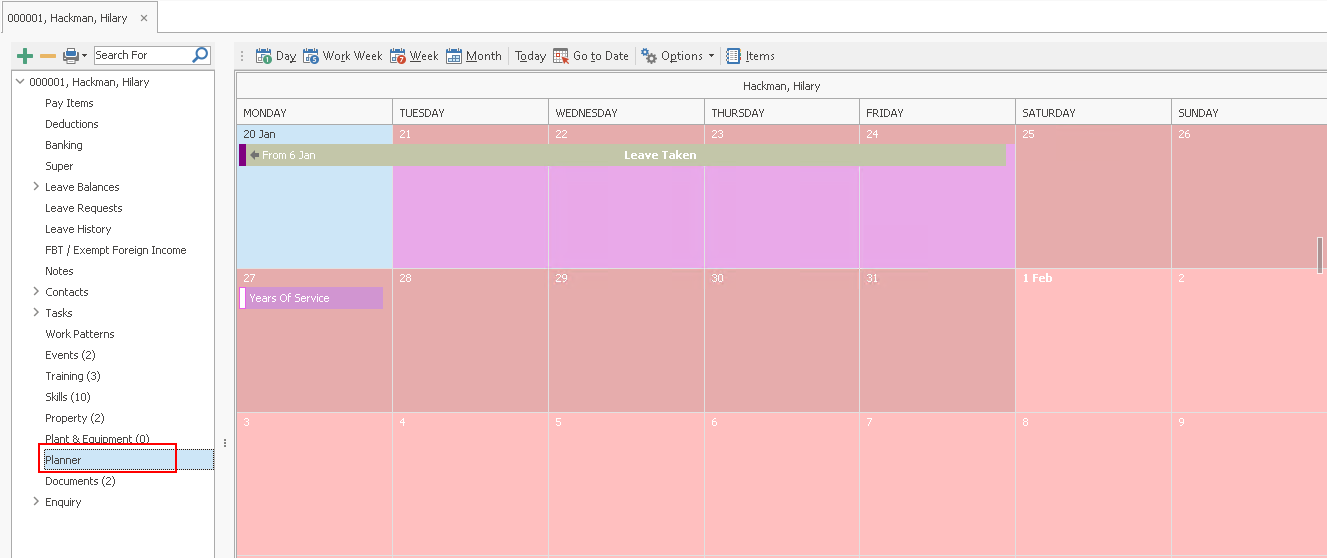Select Leave History in sidebar
Viewport: 1327px width, 558px height.
[x=78, y=229]
